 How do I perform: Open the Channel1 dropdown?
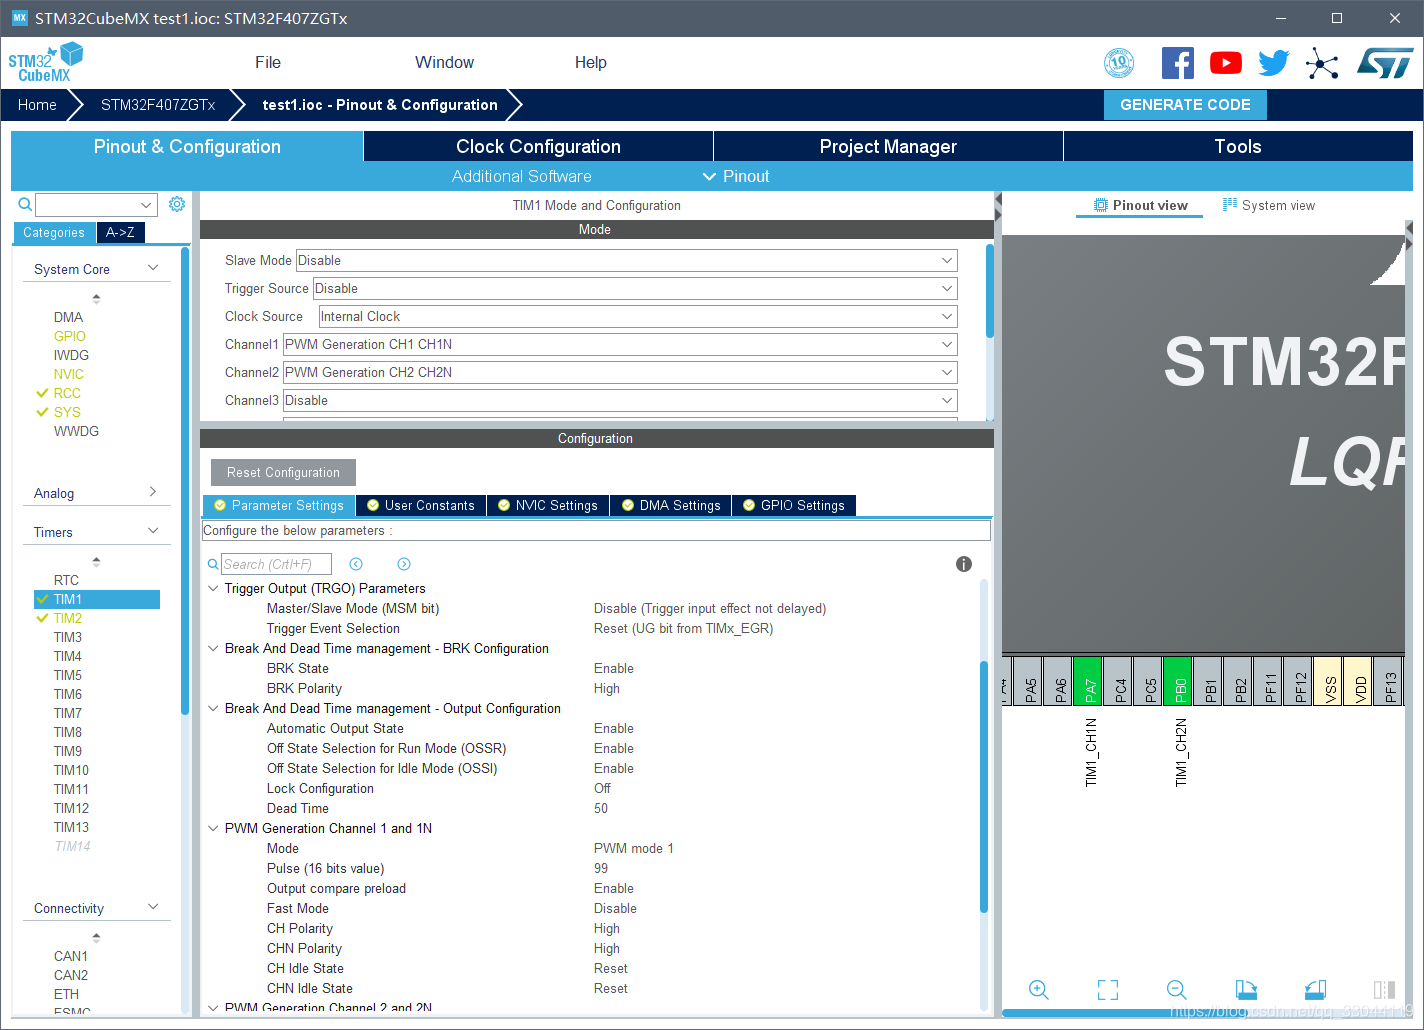[620, 344]
